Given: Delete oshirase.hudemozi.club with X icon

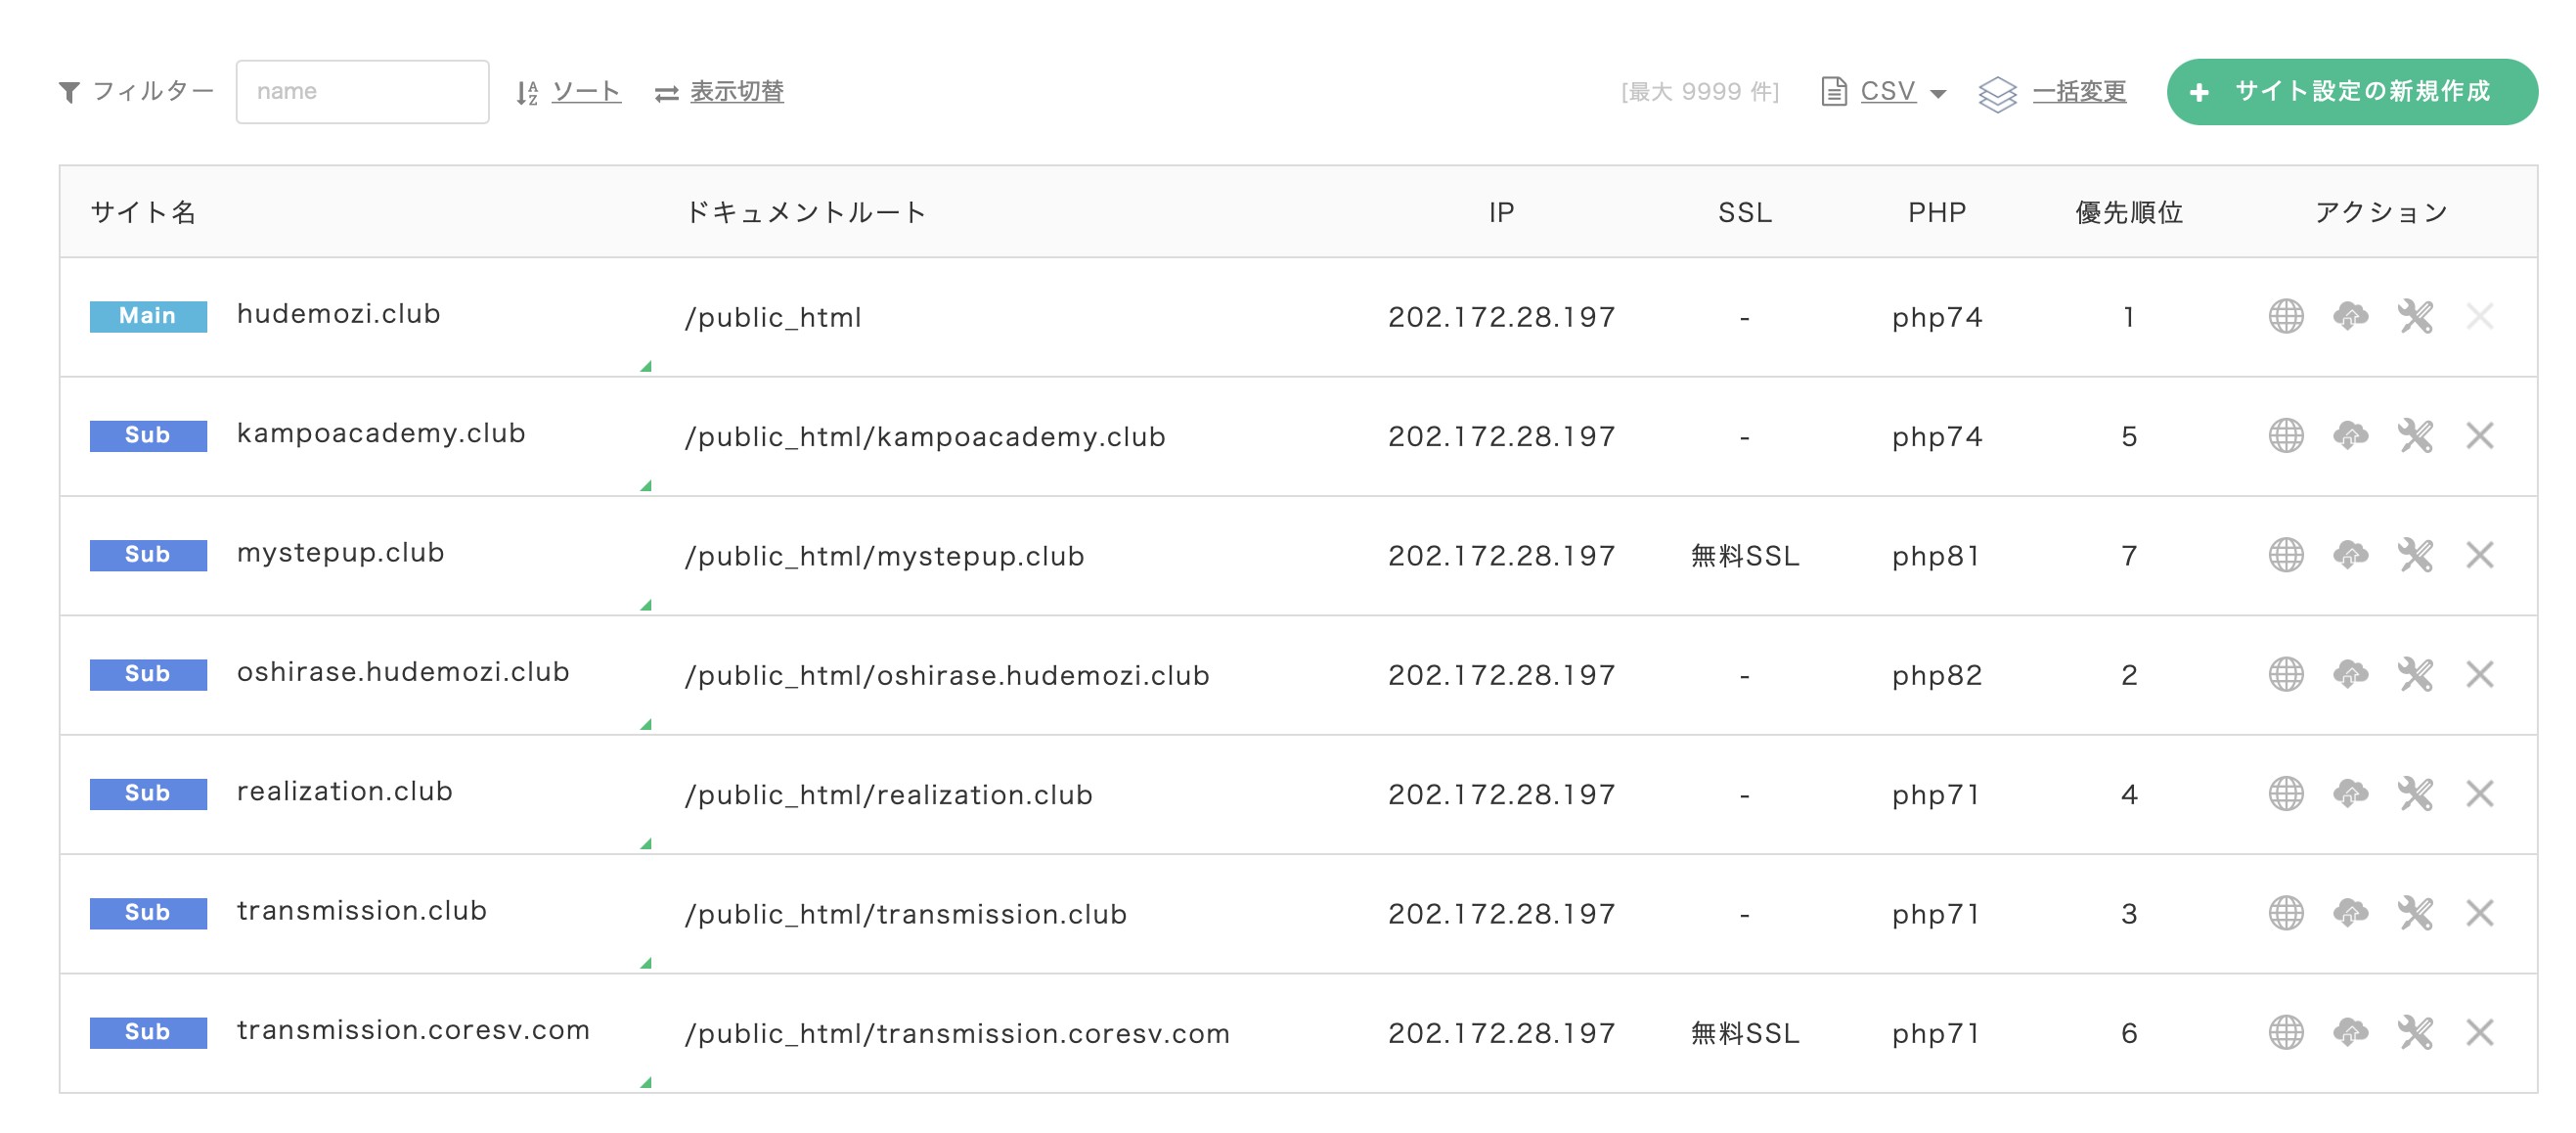Looking at the screenshot, I should (2480, 675).
